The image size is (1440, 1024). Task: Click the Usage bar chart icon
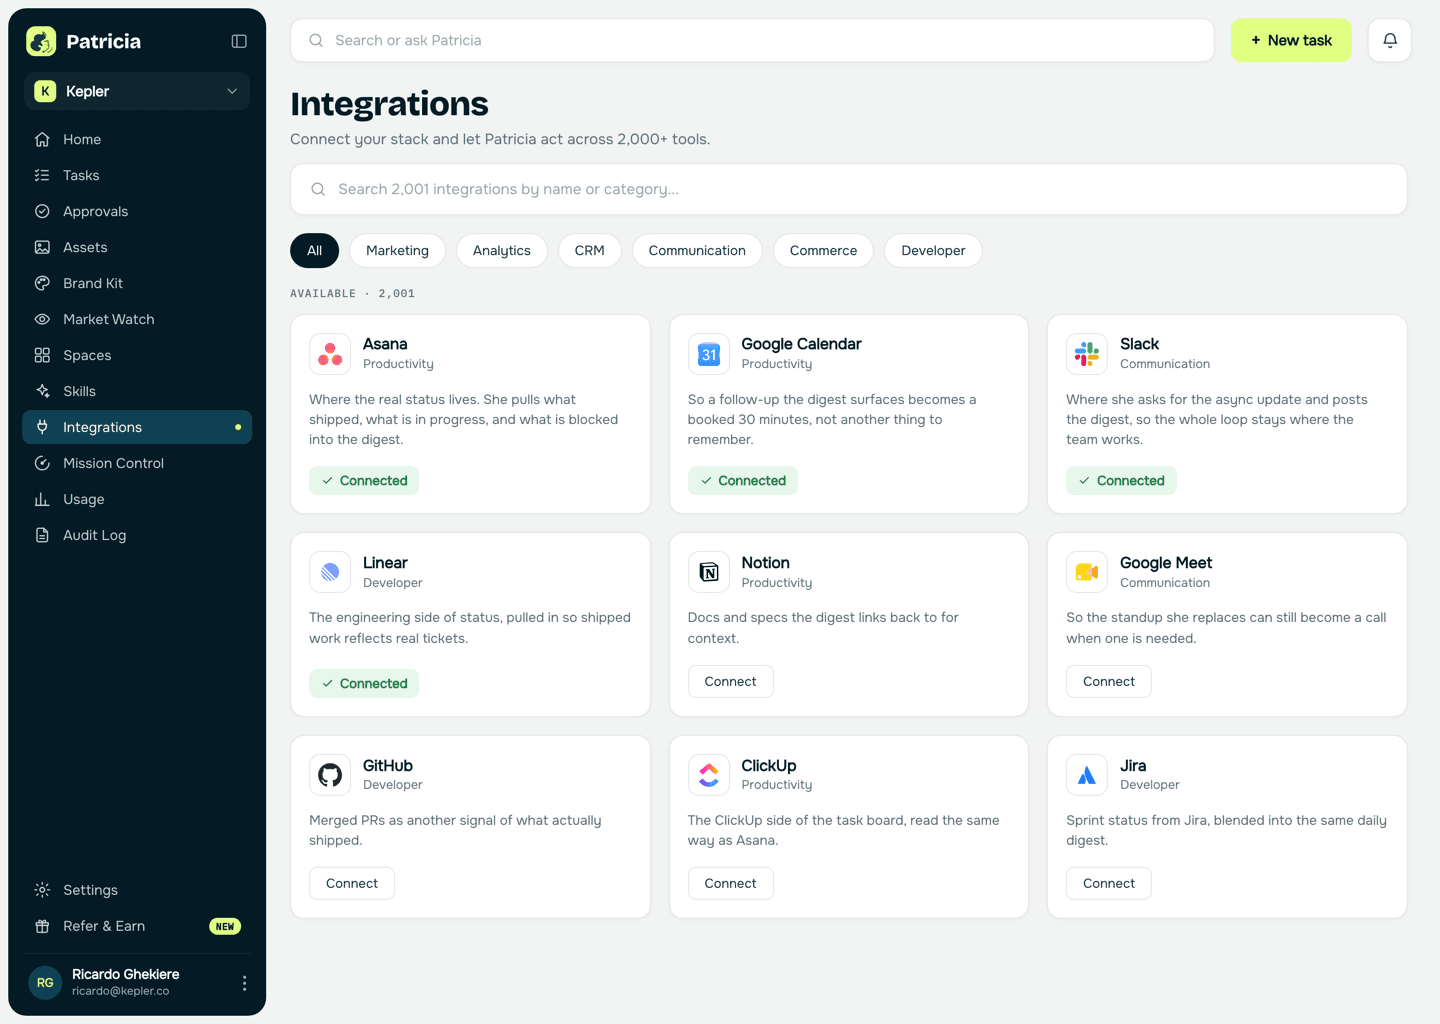pyautogui.click(x=42, y=499)
